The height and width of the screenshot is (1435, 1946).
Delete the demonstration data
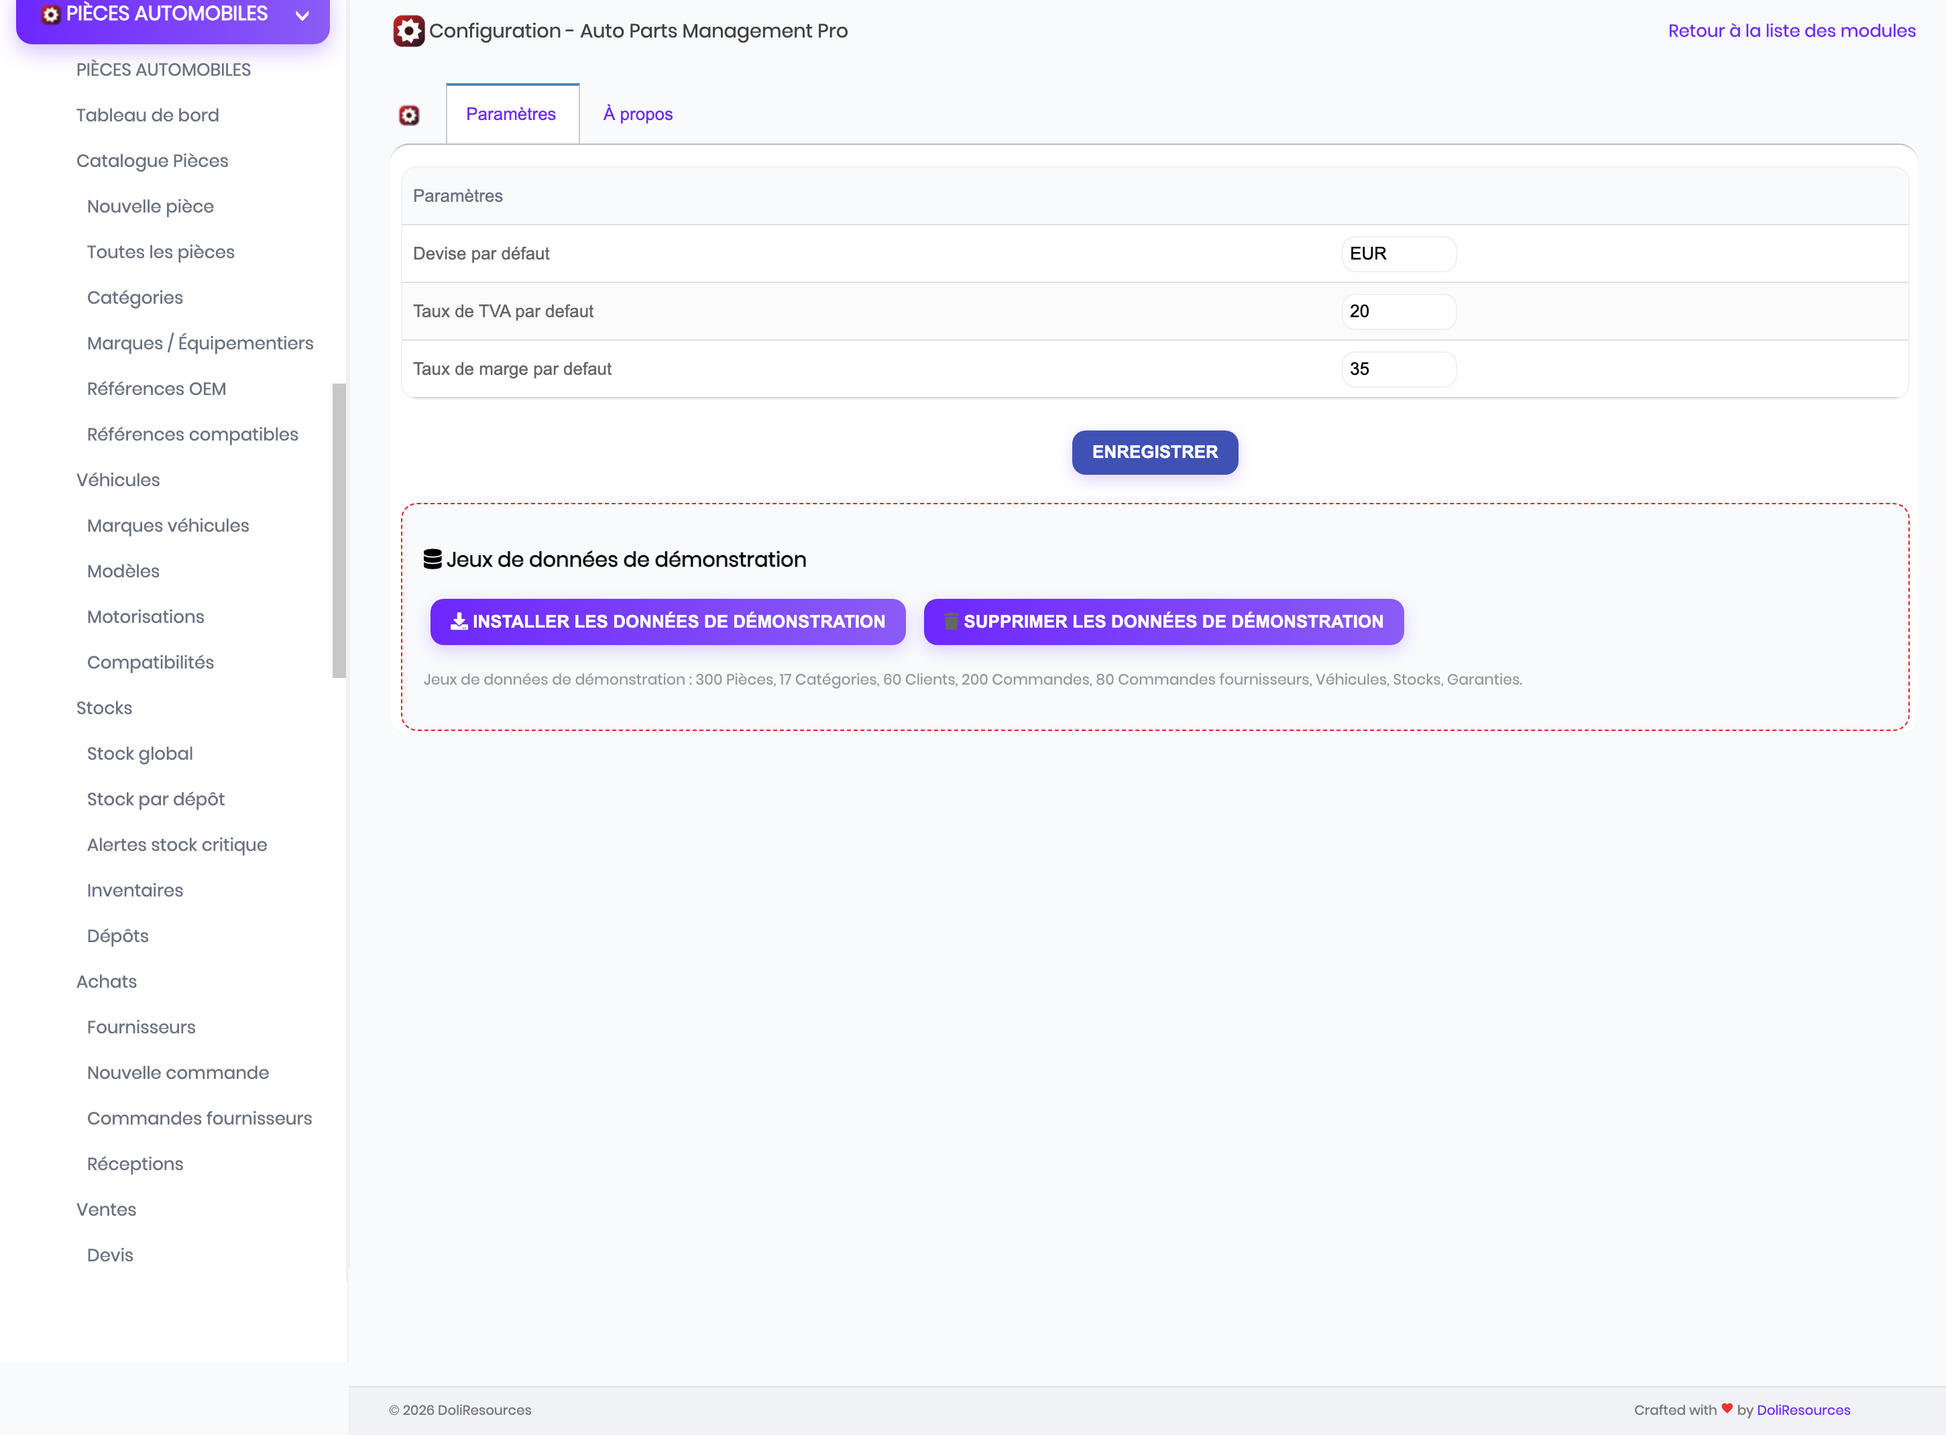1163,622
